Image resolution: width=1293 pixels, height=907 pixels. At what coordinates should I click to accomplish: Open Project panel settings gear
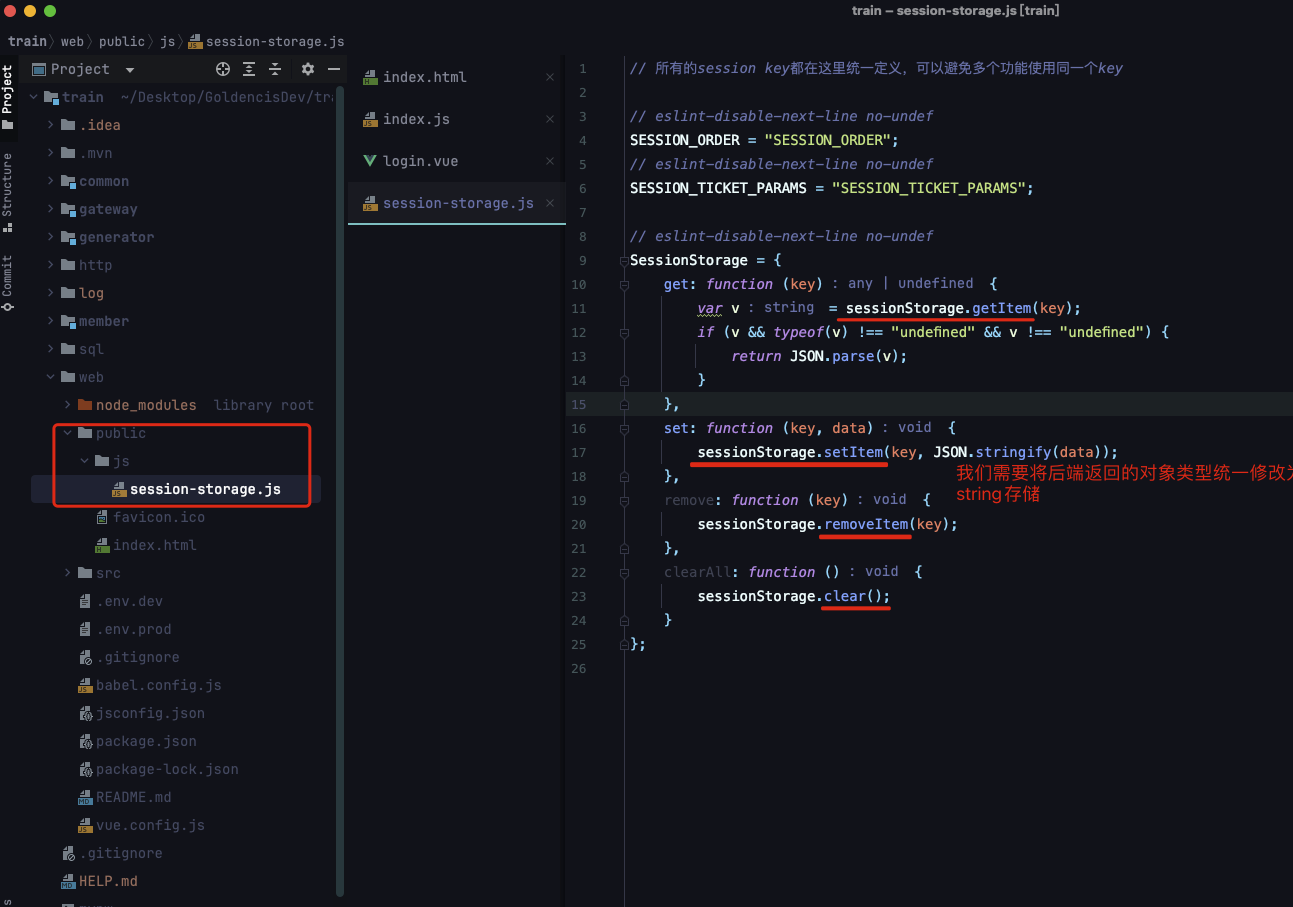[x=308, y=69]
